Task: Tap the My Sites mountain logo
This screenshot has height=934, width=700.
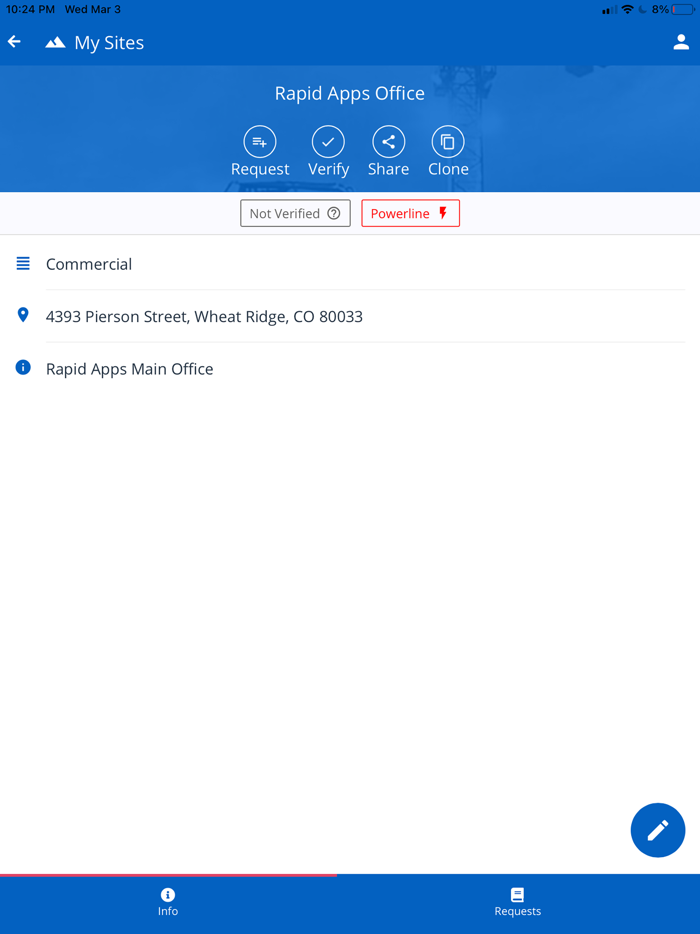Action: click(55, 42)
